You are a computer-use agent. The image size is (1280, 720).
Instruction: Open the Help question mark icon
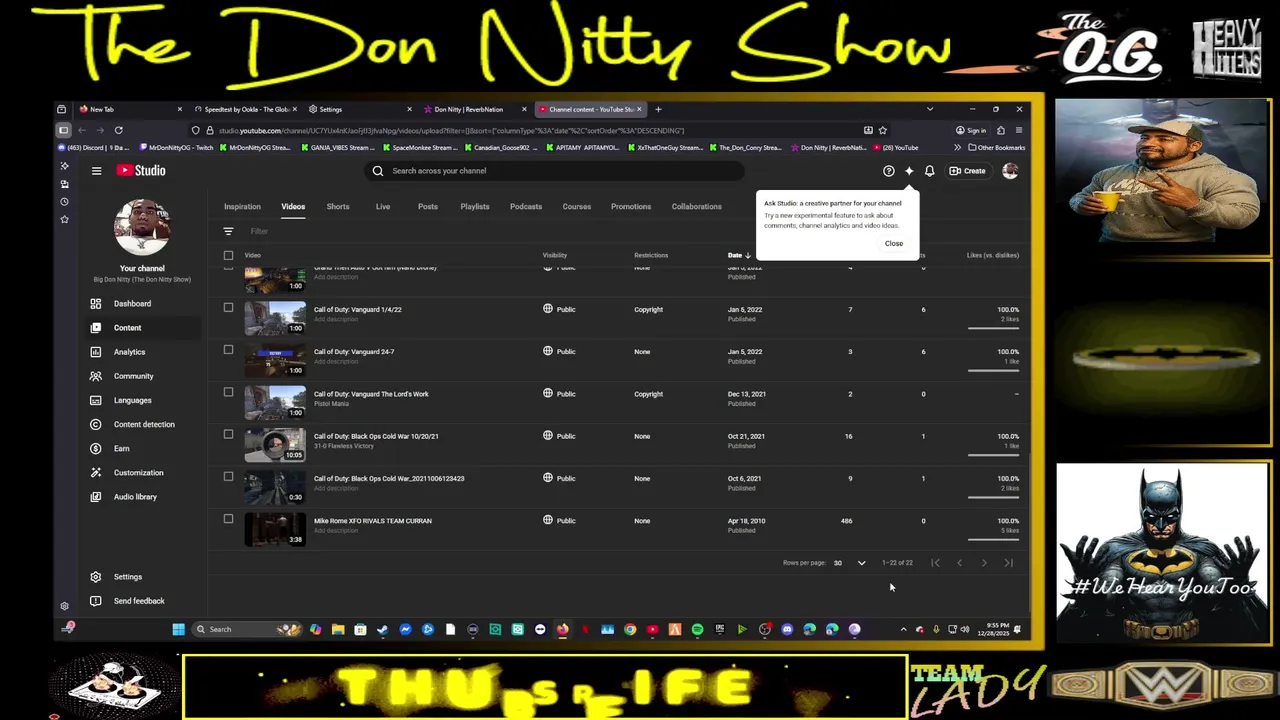[x=888, y=171]
